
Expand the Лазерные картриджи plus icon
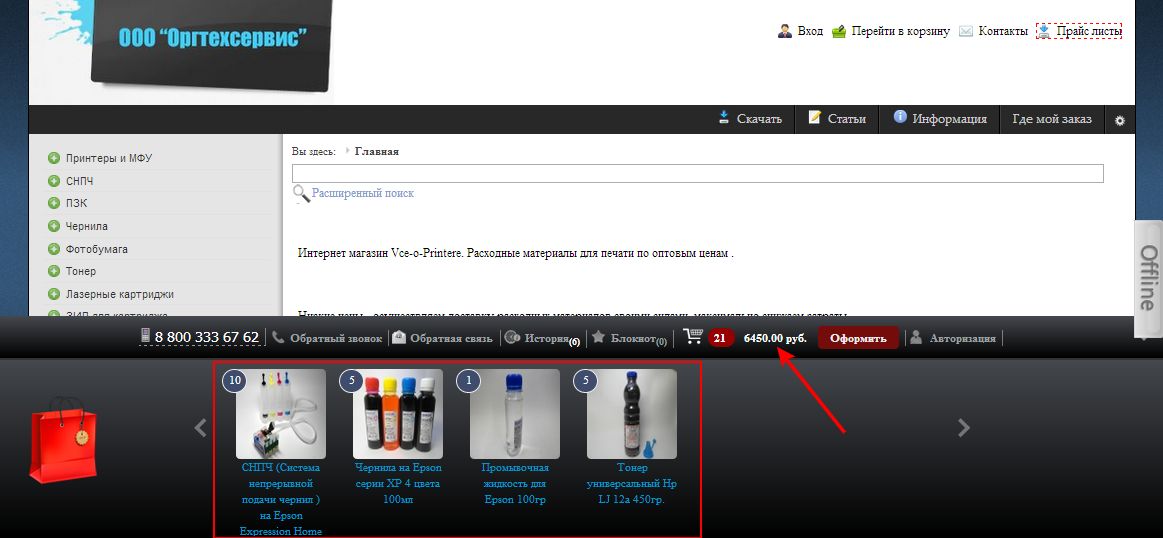[x=53, y=295]
